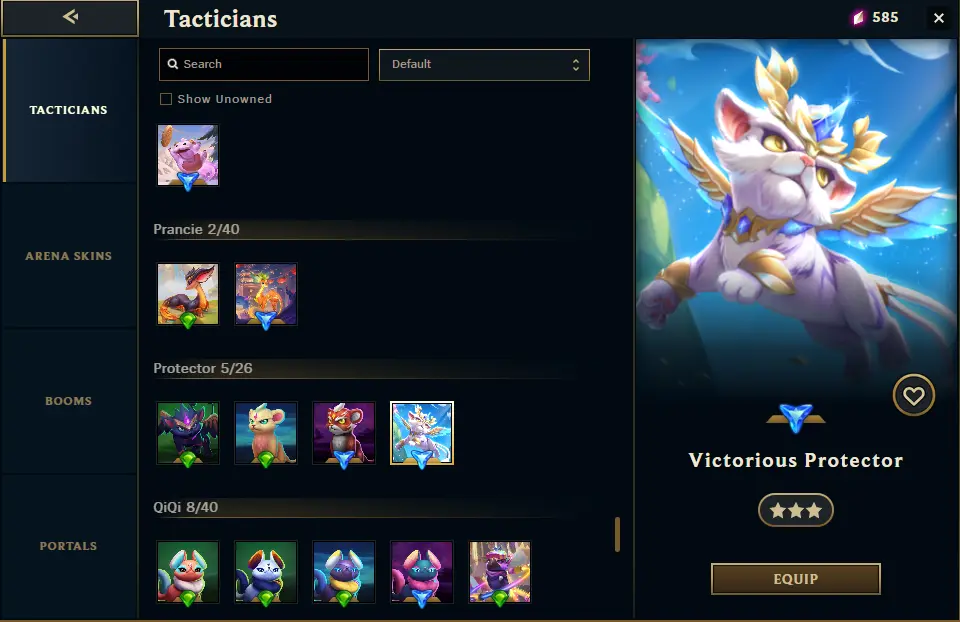
Task: Select the pink hippo tactician thumbnail
Action: (x=188, y=156)
